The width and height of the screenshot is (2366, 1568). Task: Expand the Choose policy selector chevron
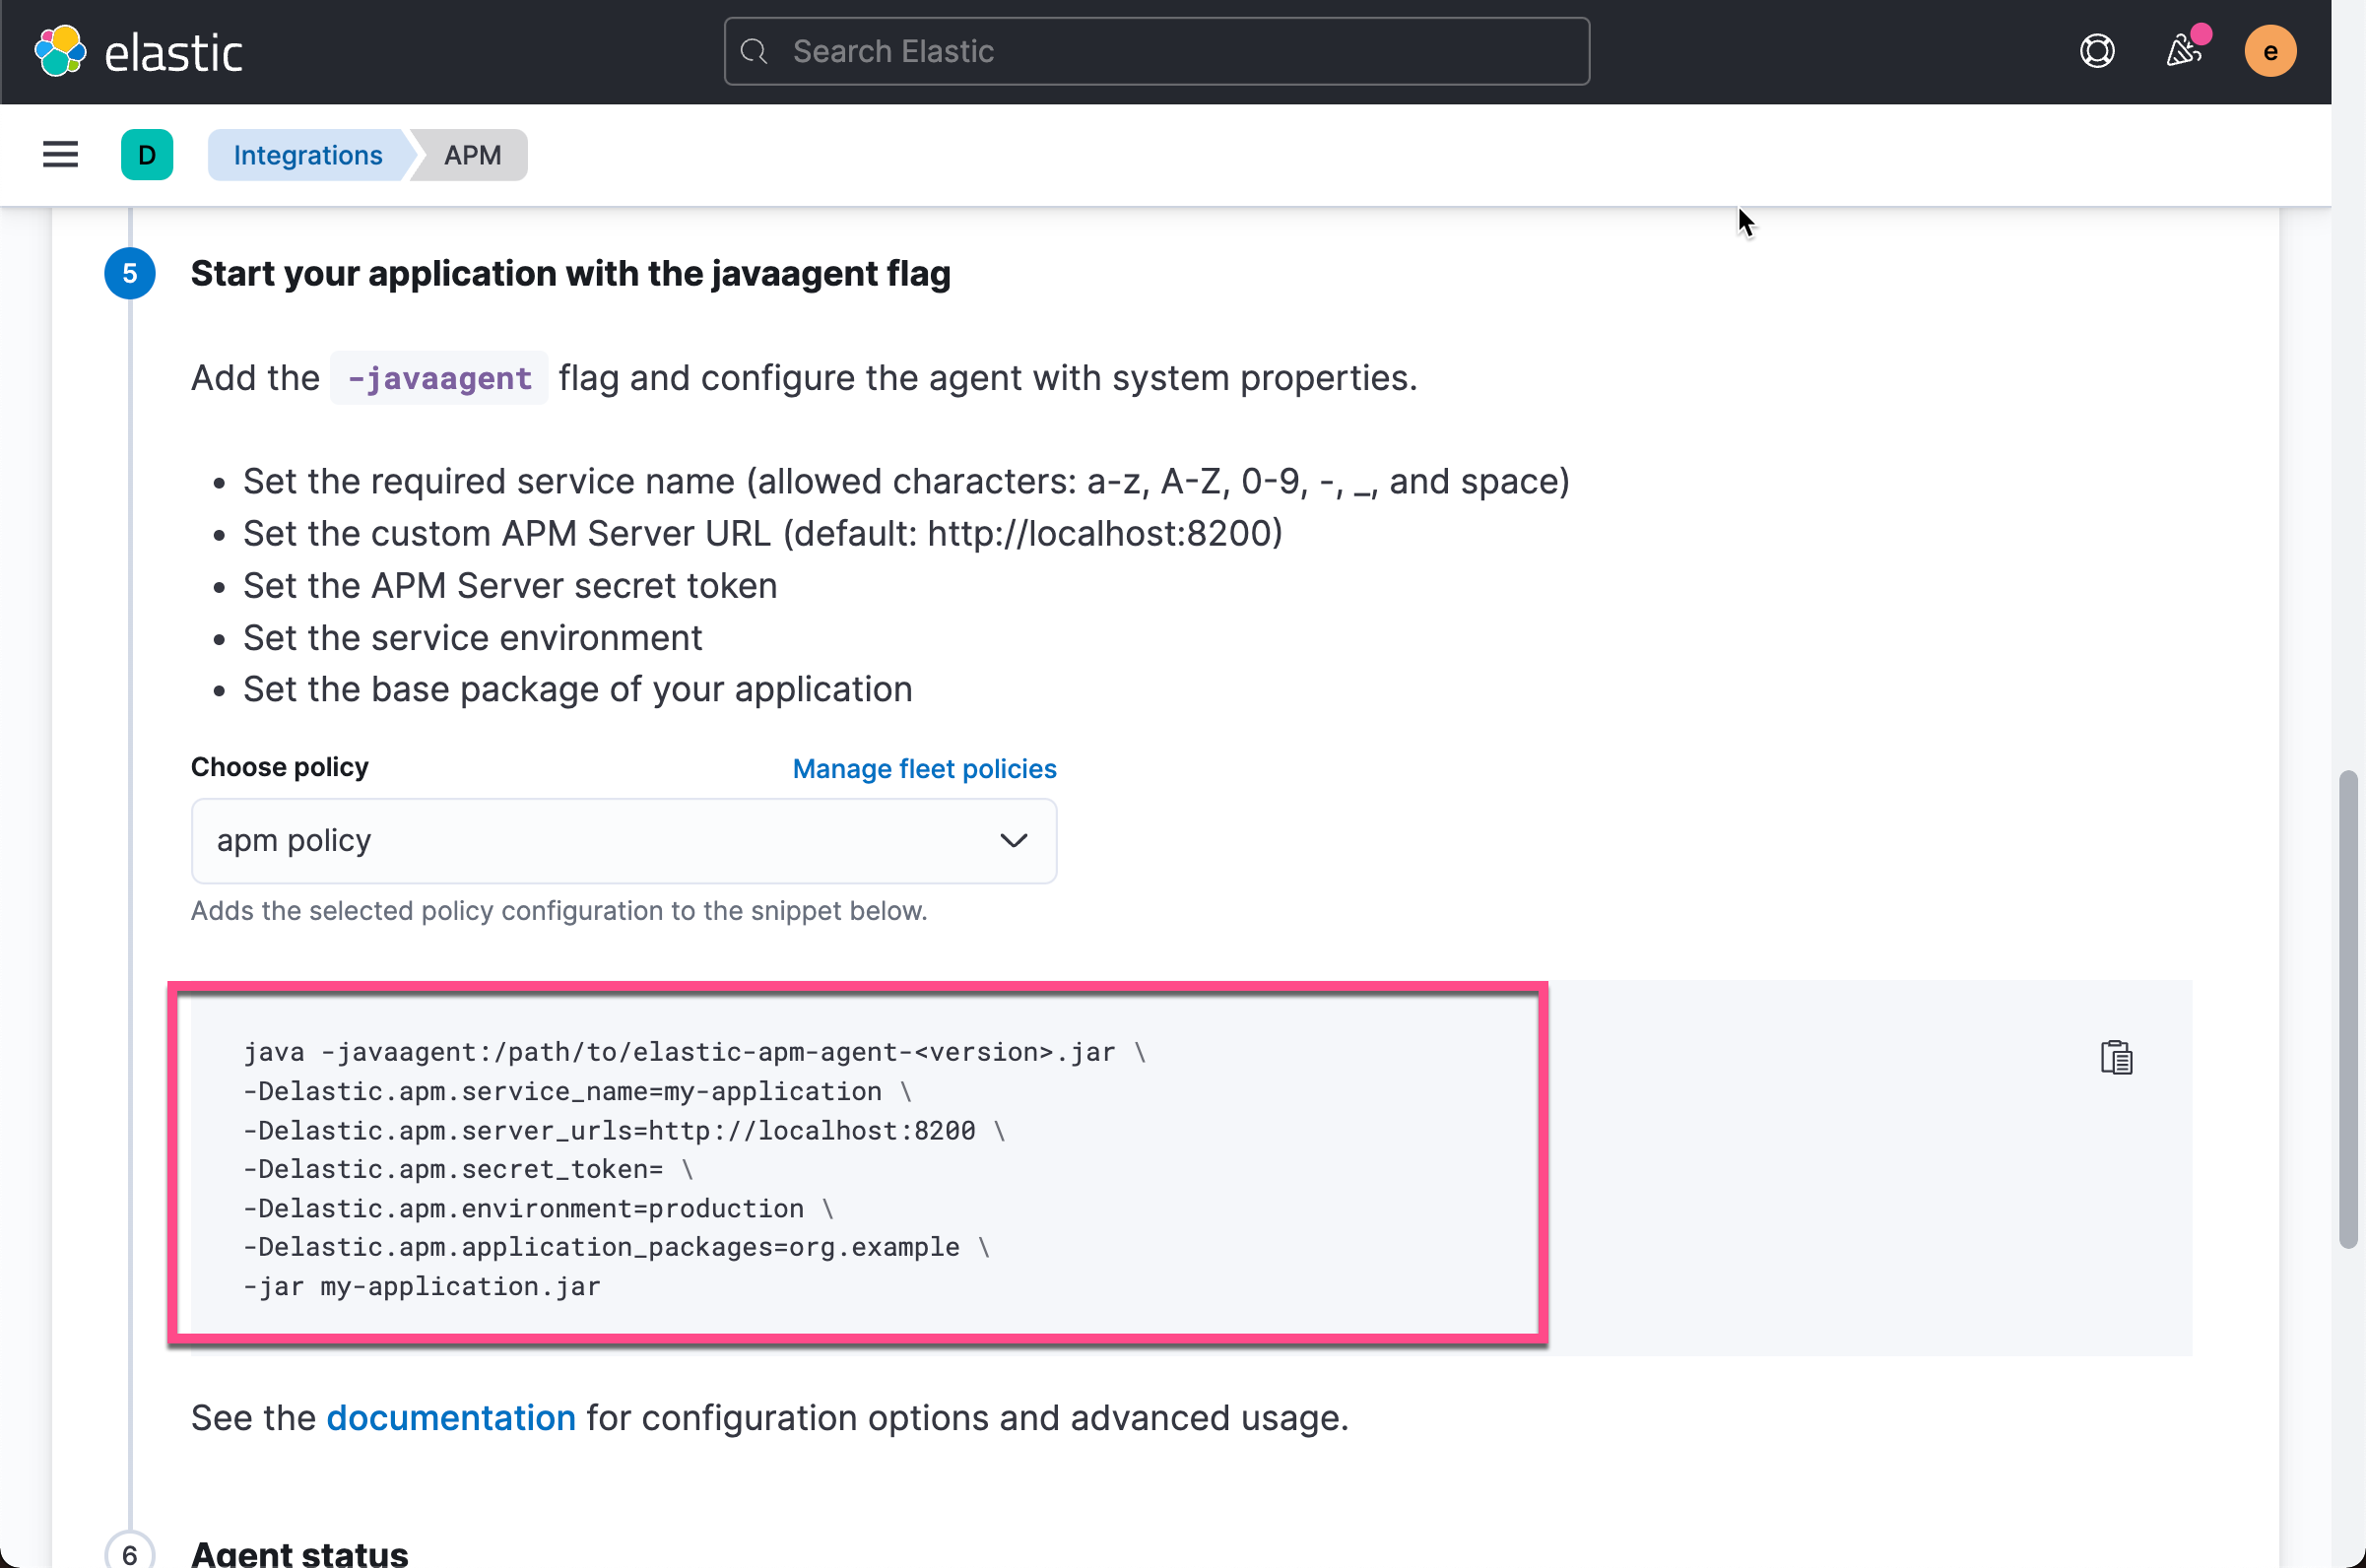(x=1013, y=841)
